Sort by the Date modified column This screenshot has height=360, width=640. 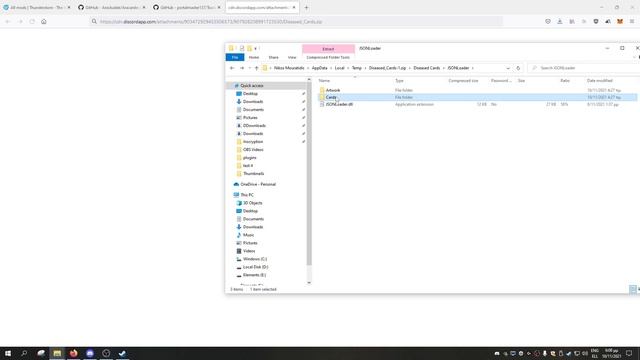point(600,81)
